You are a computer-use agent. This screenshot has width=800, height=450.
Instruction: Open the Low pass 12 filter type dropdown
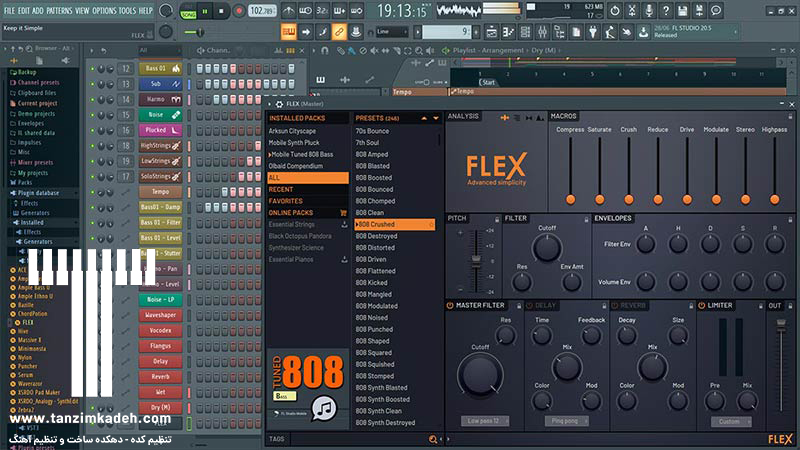[x=485, y=421]
